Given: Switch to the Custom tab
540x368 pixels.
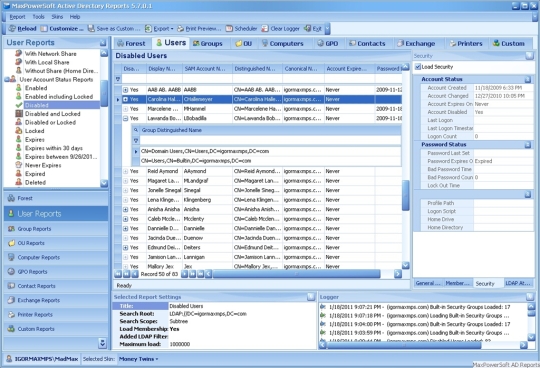Looking at the screenshot, I should tap(509, 43).
